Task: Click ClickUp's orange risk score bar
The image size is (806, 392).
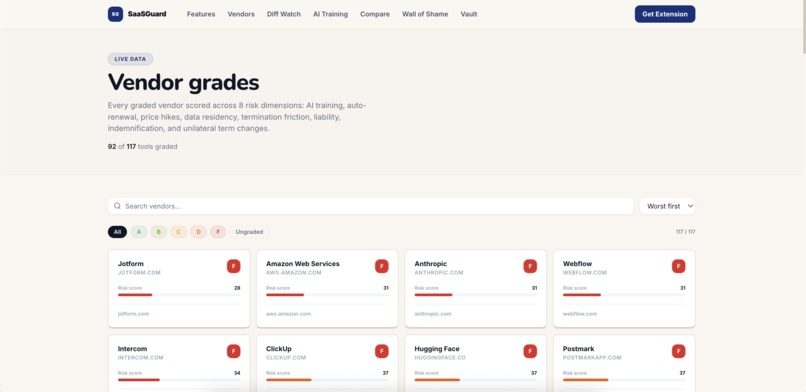Action: coord(327,380)
